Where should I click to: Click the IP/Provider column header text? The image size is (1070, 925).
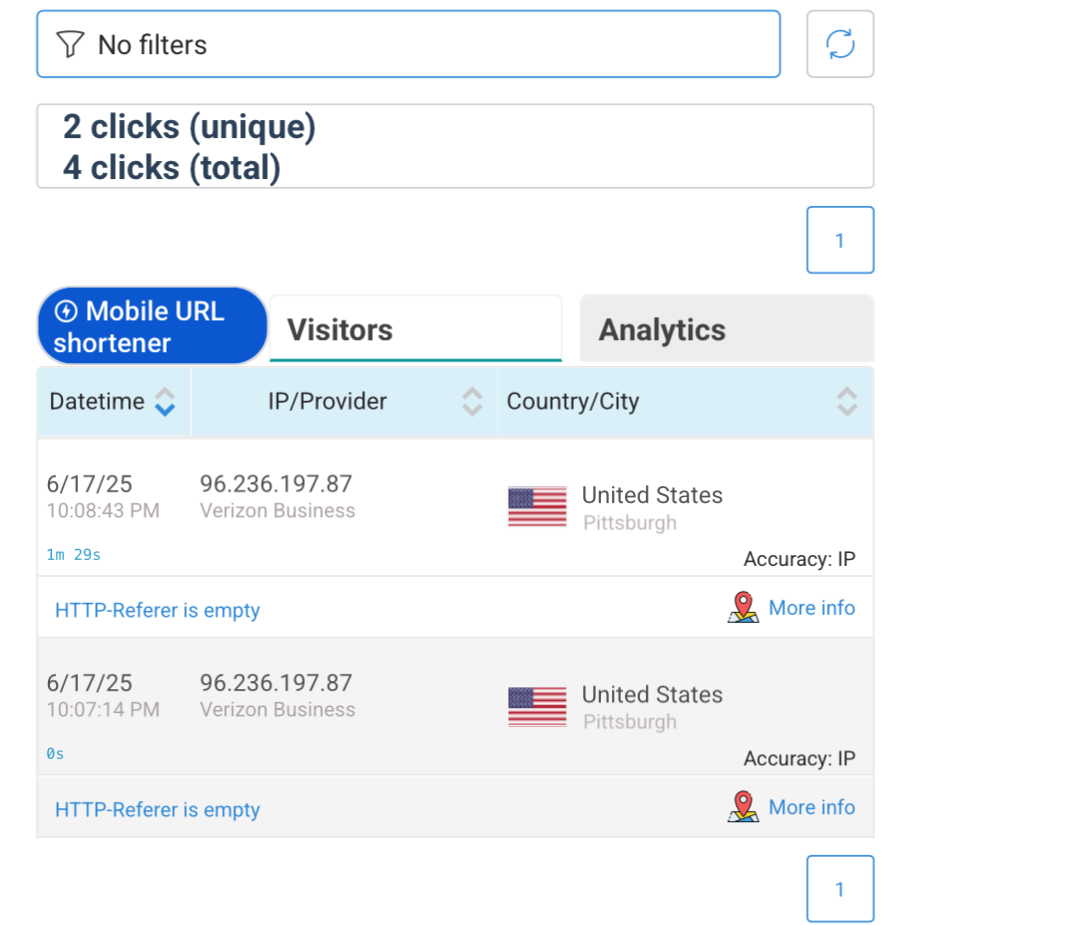(327, 401)
